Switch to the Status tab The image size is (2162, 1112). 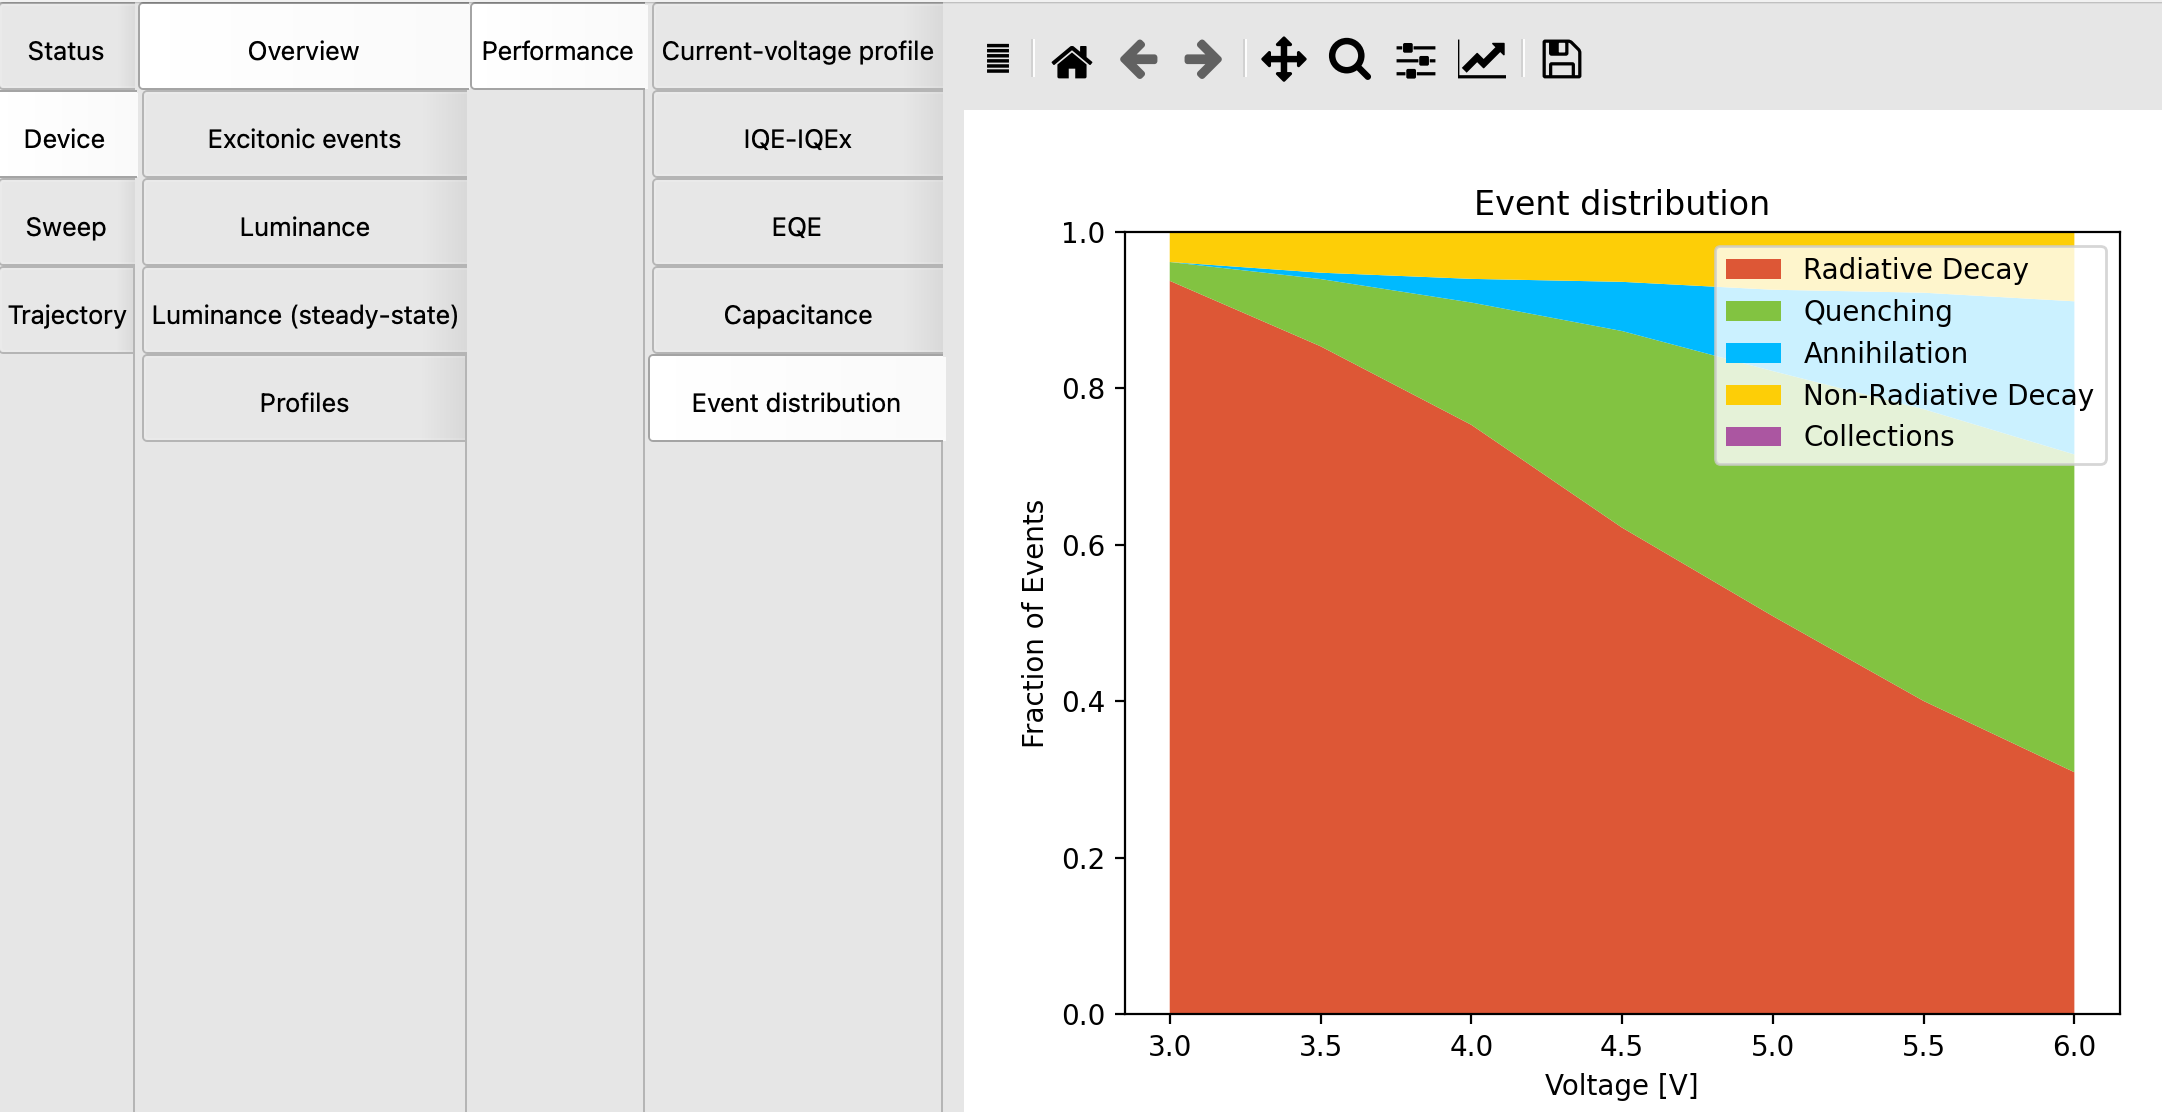(x=66, y=51)
